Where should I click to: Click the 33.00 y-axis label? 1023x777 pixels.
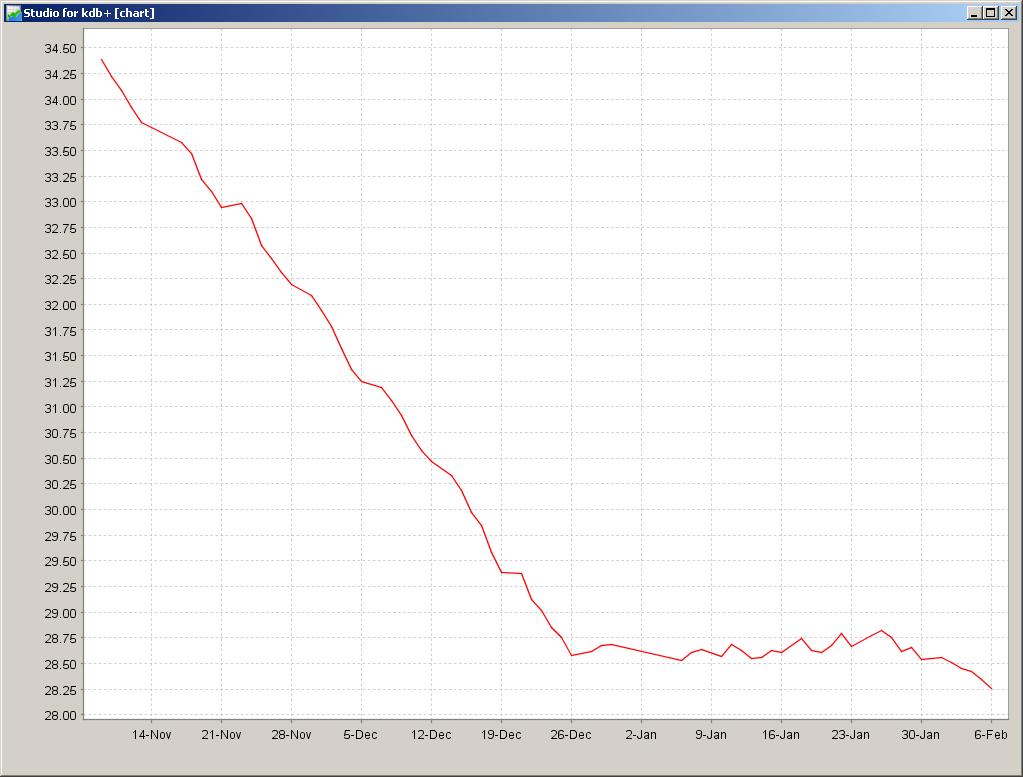click(x=60, y=202)
